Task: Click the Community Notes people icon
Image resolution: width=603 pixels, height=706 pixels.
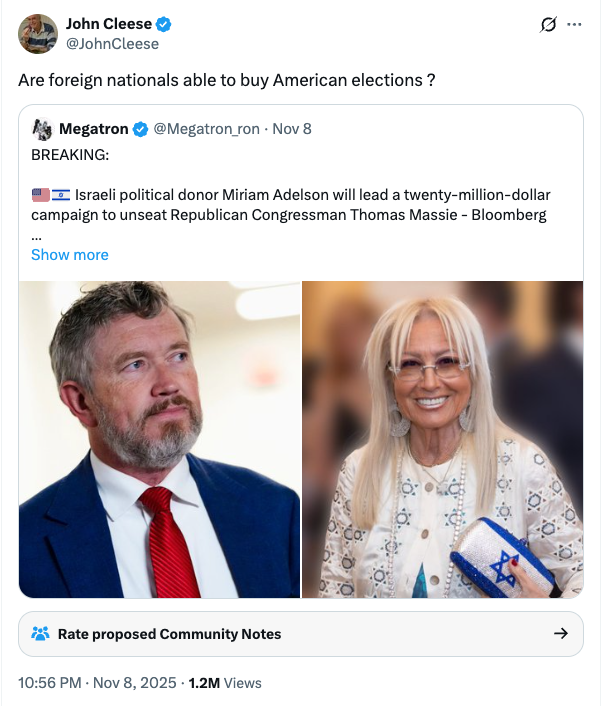Action: click(x=40, y=633)
